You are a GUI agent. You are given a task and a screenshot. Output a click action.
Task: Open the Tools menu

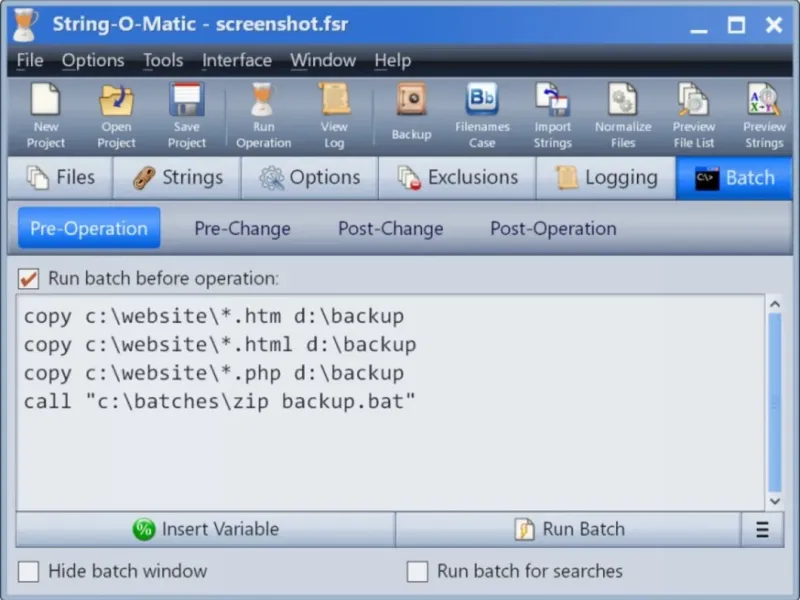coord(163,60)
